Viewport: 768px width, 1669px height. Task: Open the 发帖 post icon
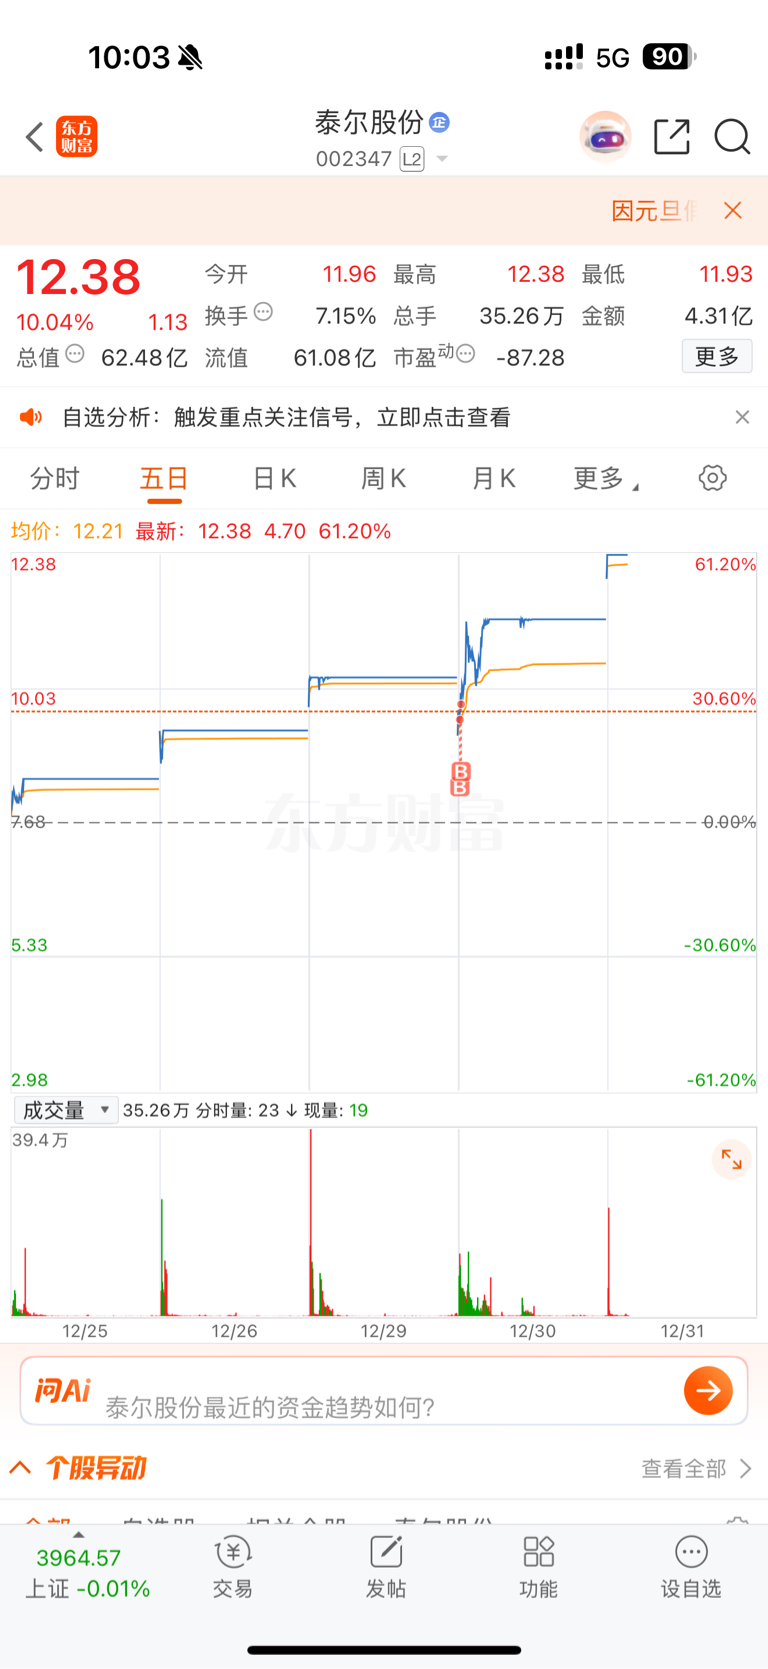386,1568
